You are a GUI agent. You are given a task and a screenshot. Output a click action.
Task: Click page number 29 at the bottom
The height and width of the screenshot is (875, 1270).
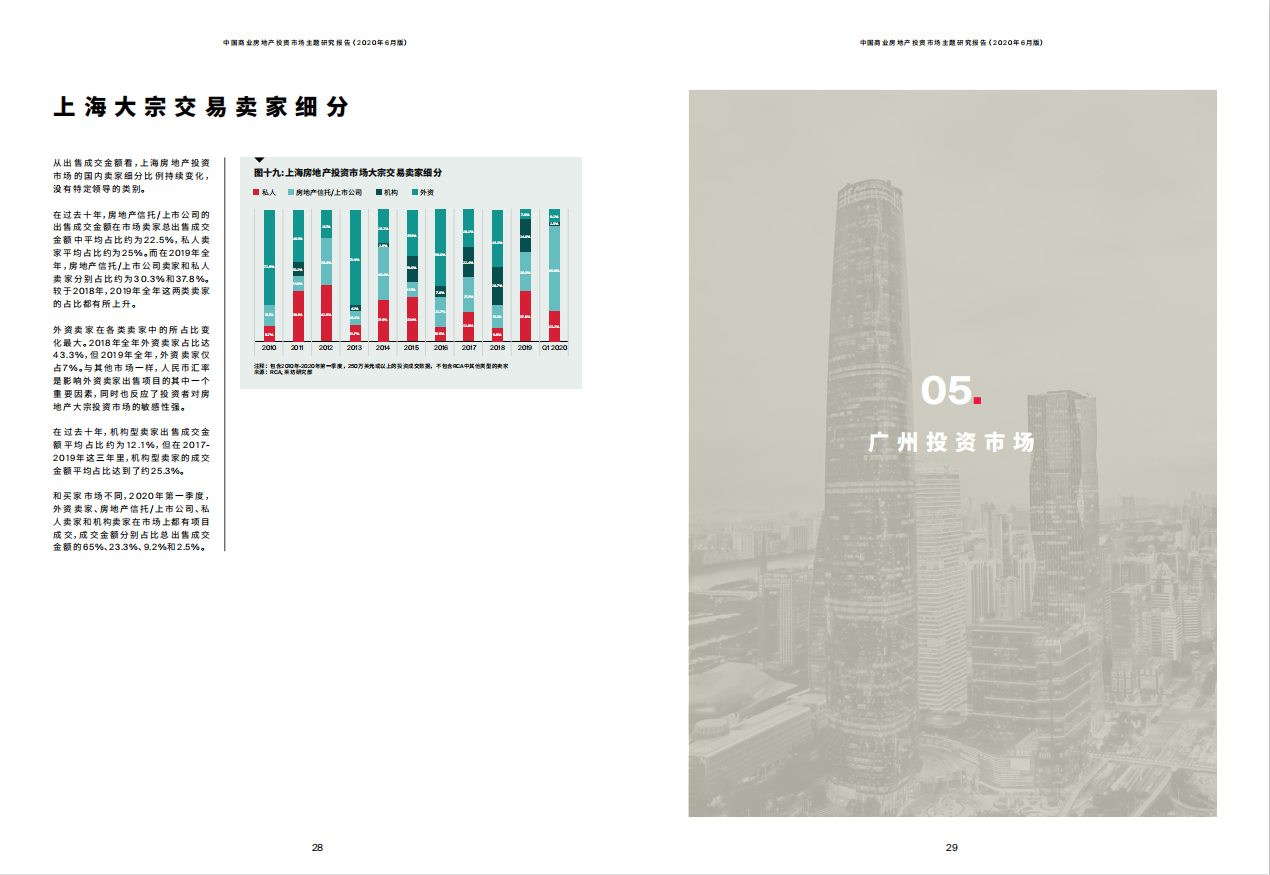[x=952, y=847]
